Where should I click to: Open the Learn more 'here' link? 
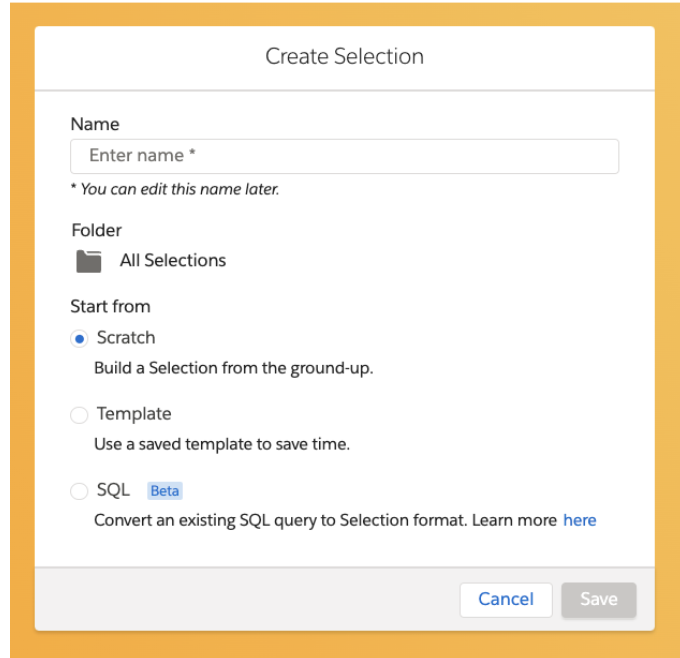[x=579, y=520]
